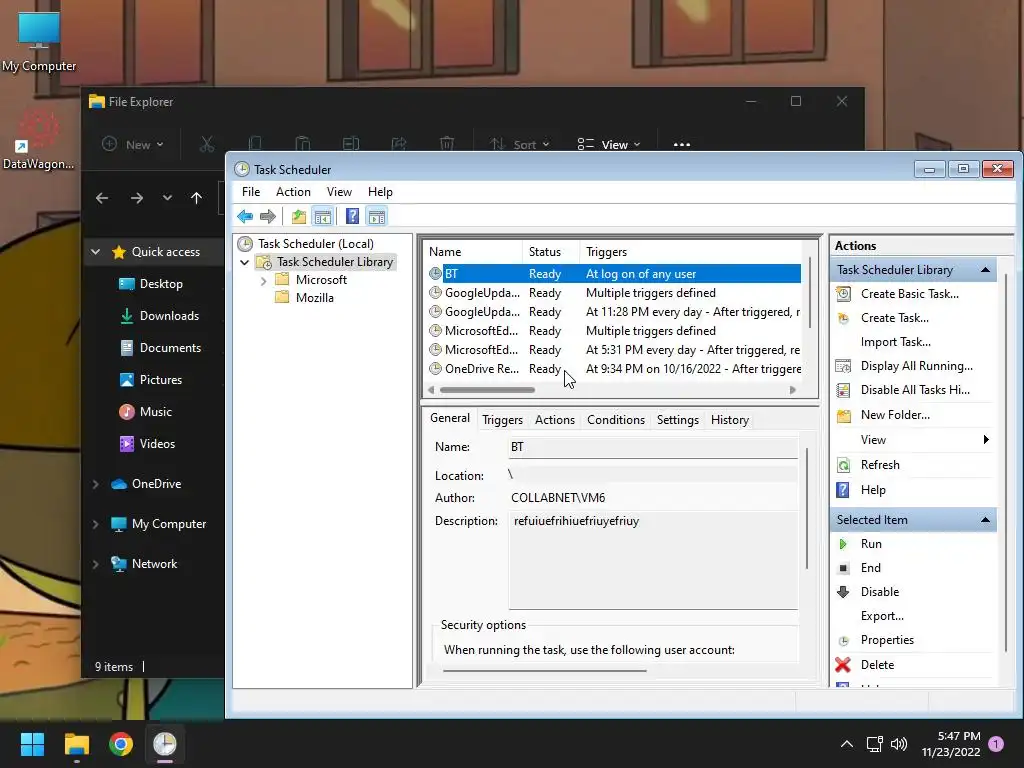The width and height of the screenshot is (1024, 768).
Task: Open the Help menu in Task Scheduler
Action: [x=380, y=192]
